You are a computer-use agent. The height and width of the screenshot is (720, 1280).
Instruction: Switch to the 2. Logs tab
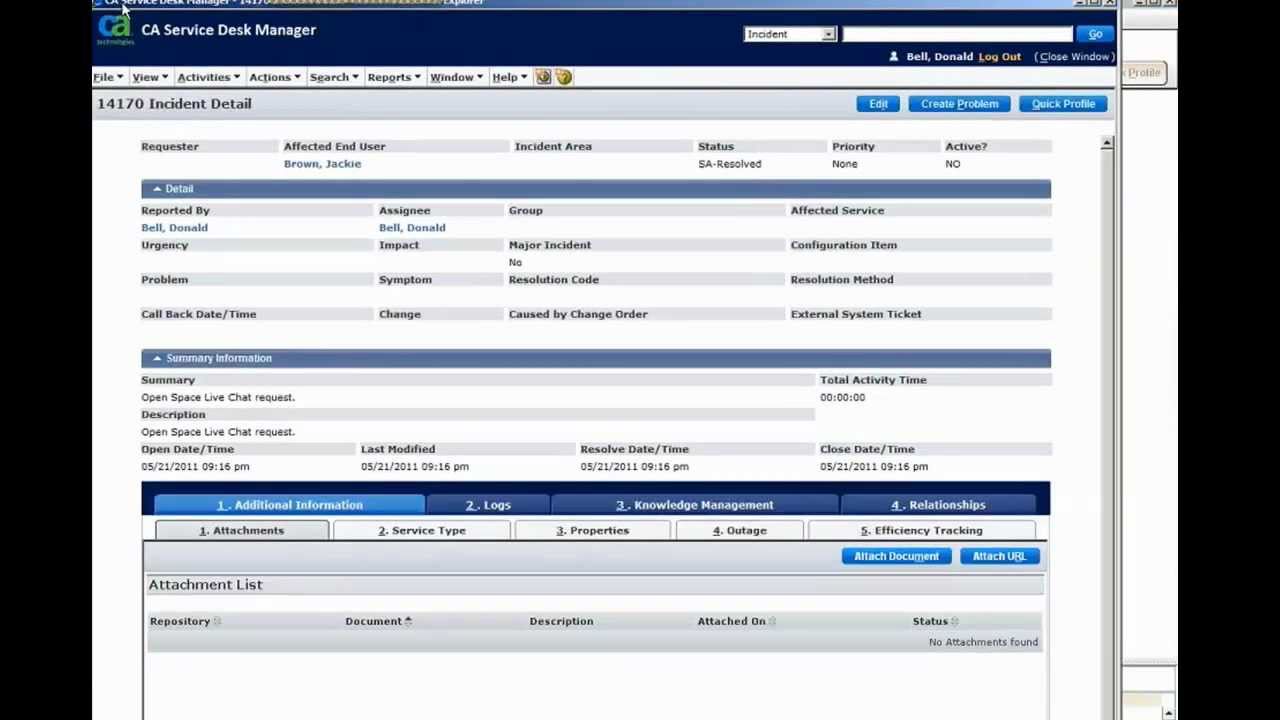[487, 504]
